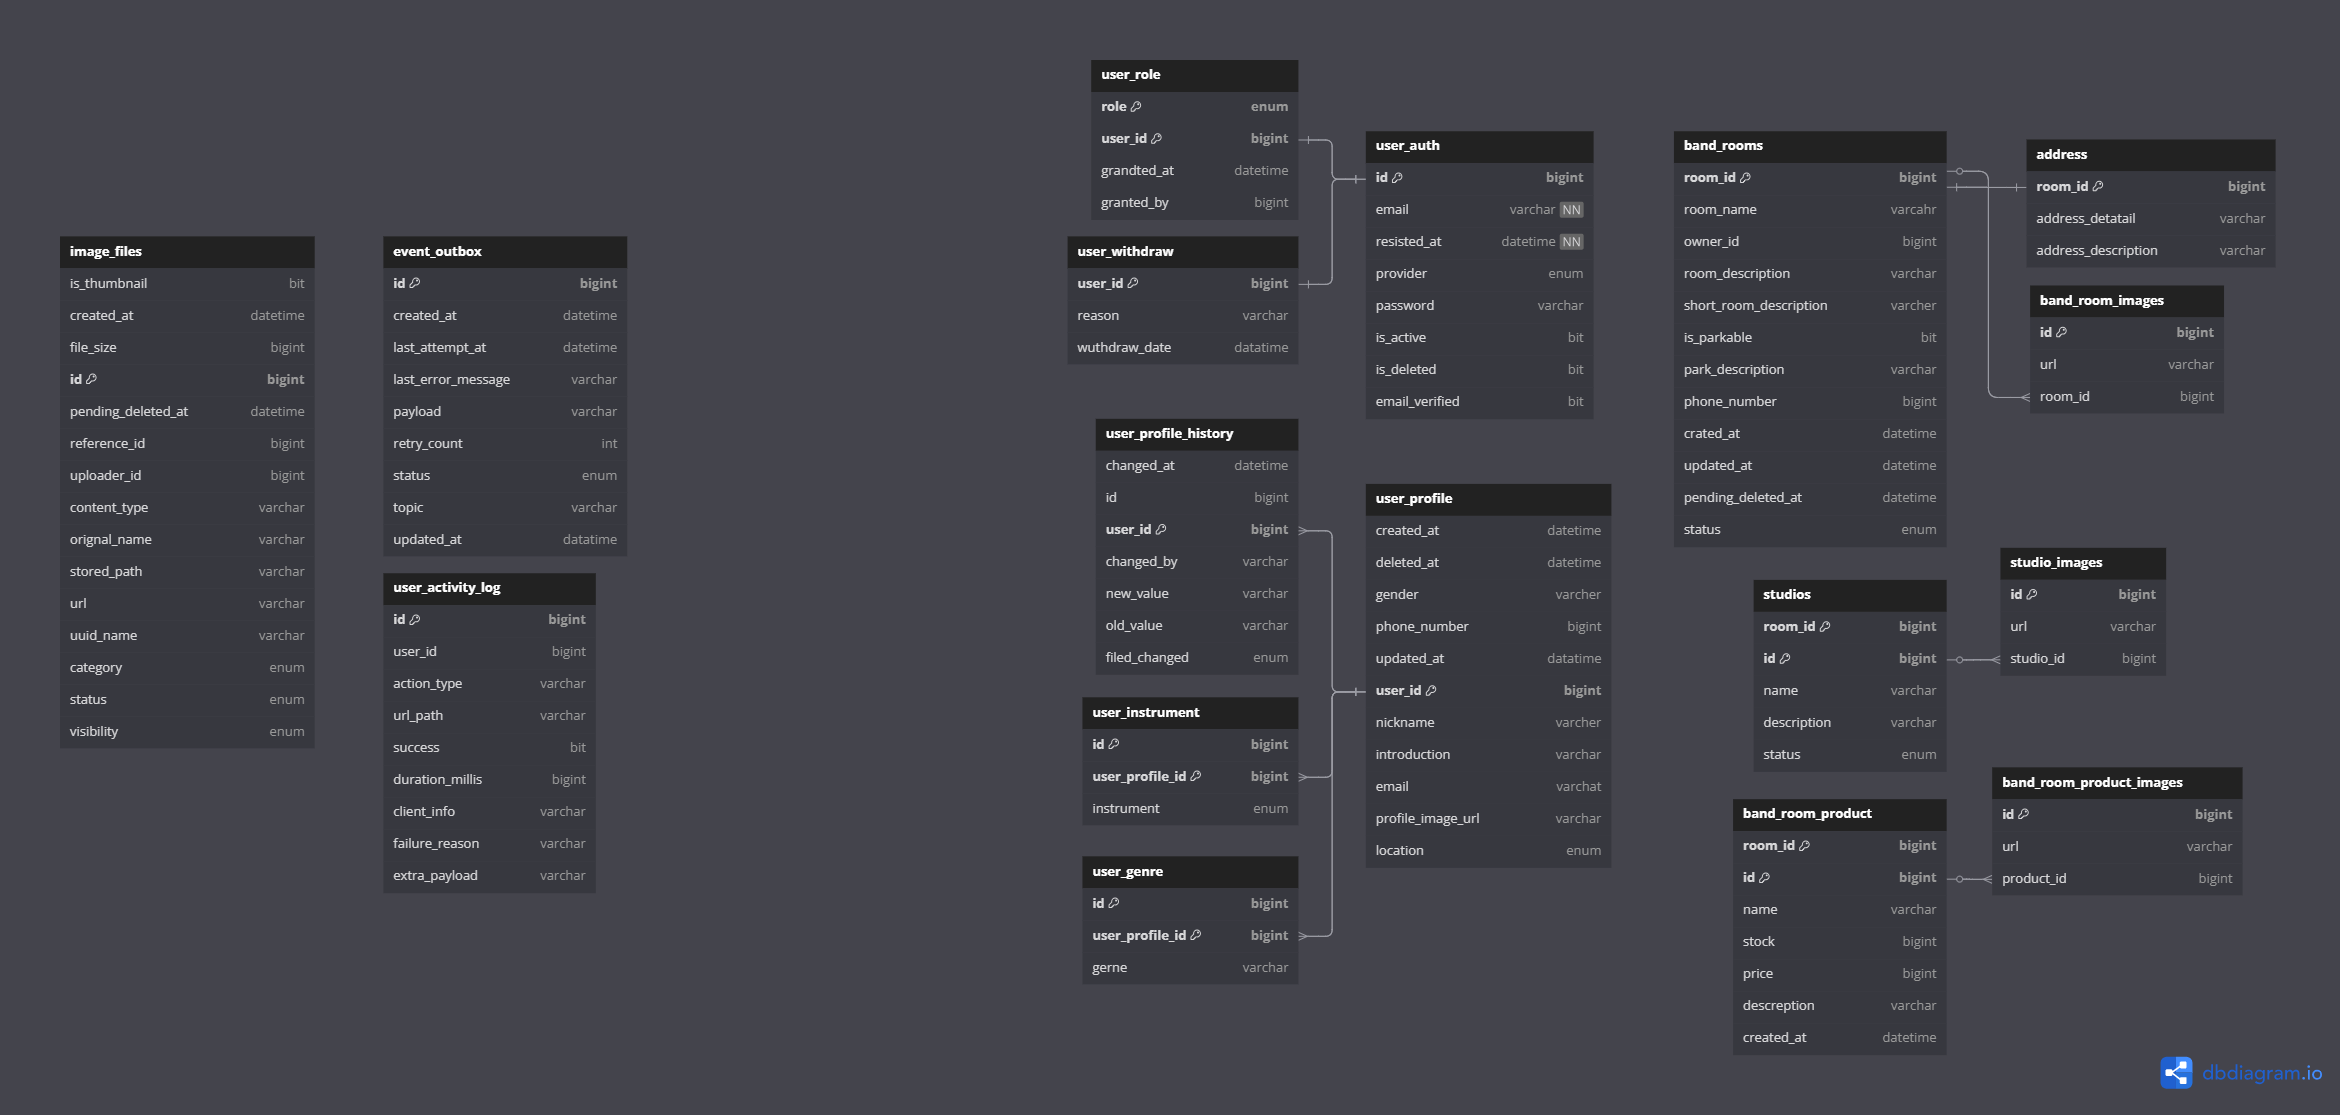Viewport: 2340px width, 1115px height.
Task: Click the NN badge on the resisted_at row
Action: tap(1571, 242)
